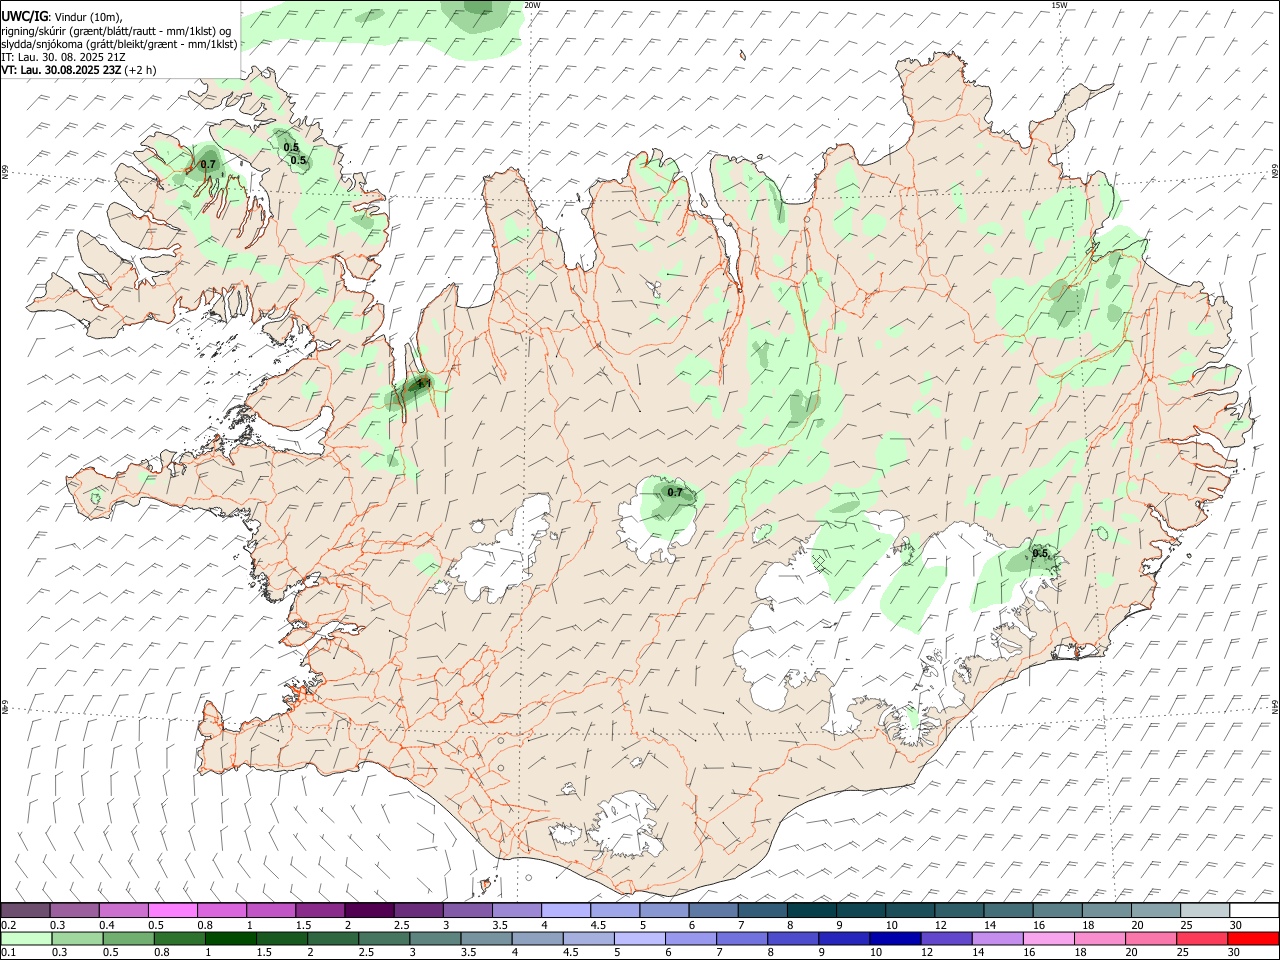The image size is (1280, 960).
Task: Click the '4.5' label under the upper legend row
Action: (598, 925)
